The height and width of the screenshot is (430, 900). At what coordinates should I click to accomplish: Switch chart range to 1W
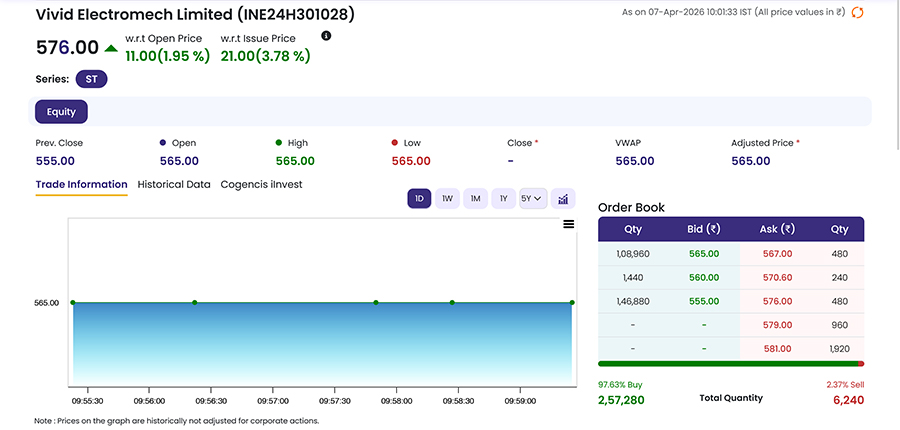point(447,199)
